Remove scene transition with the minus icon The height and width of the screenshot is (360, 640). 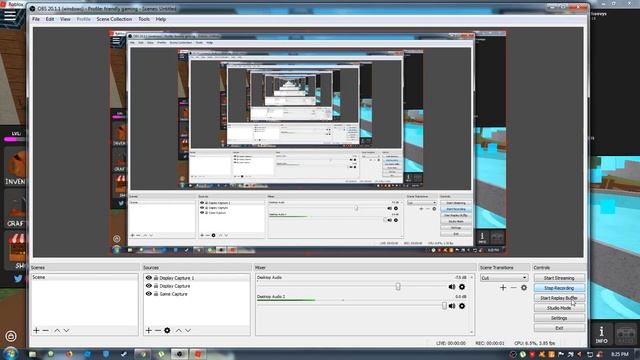click(x=513, y=288)
